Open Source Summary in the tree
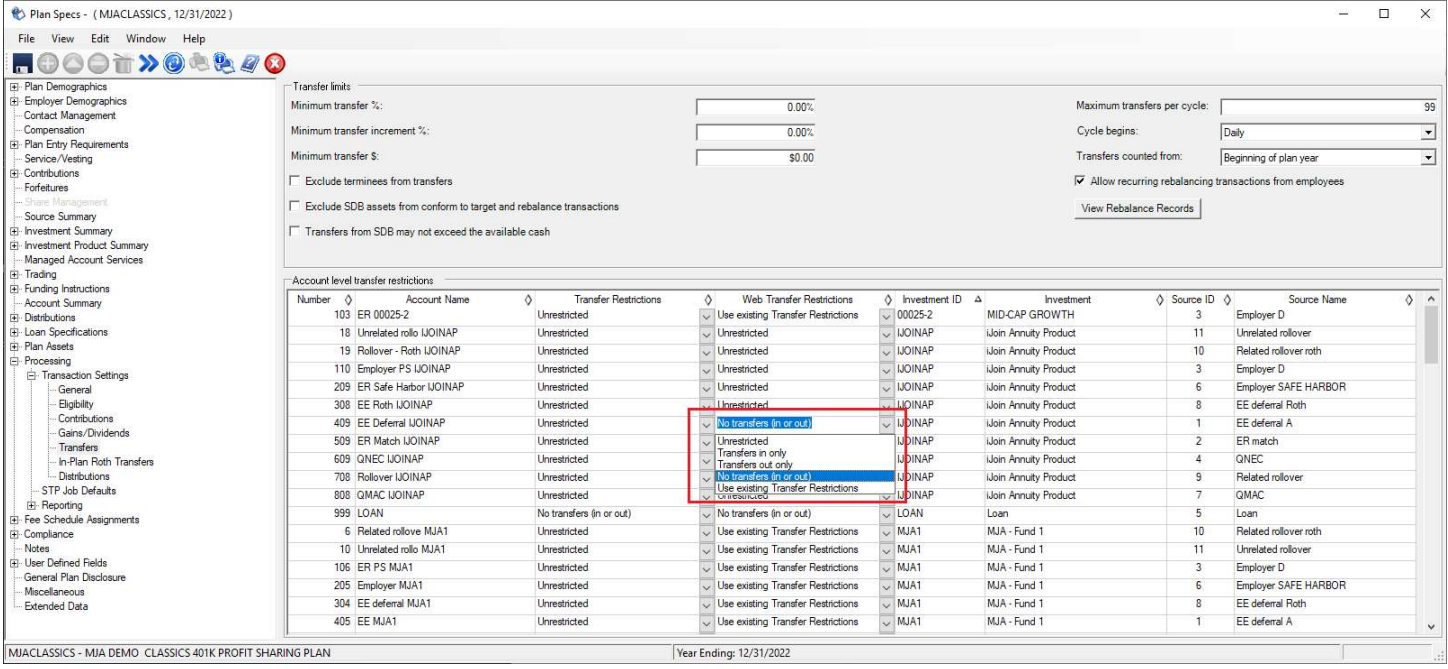Screen dimensions: 1448x669 tap(60, 217)
